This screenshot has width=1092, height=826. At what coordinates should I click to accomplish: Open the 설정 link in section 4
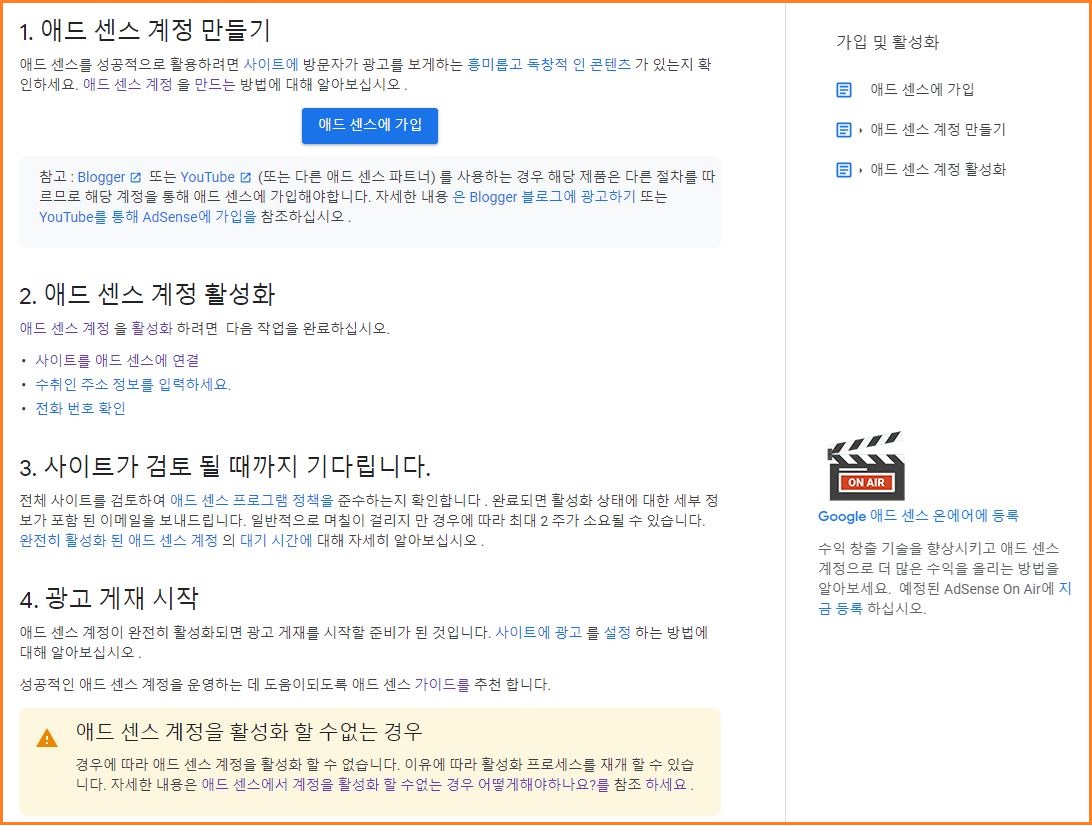click(x=616, y=632)
